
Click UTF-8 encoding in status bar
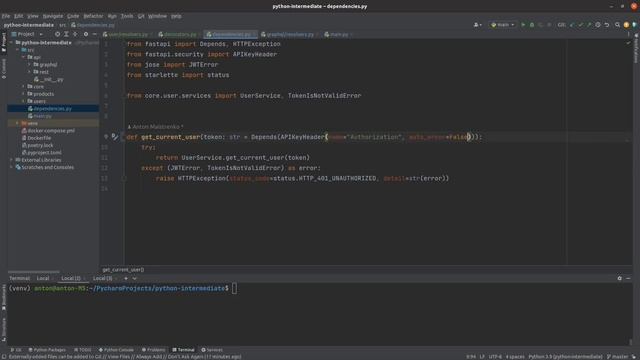pos(495,357)
